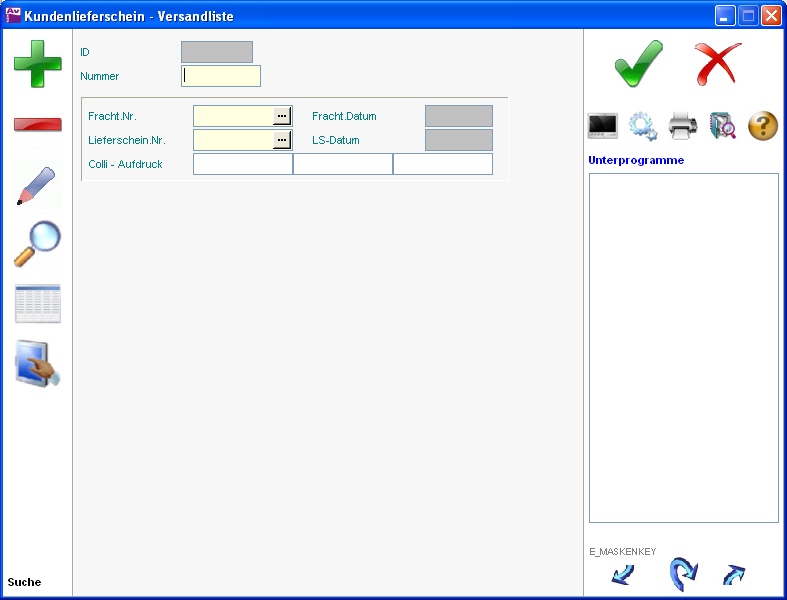Open the Lieferschein.Nr. lookup ellipsis button

pyautogui.click(x=282, y=140)
